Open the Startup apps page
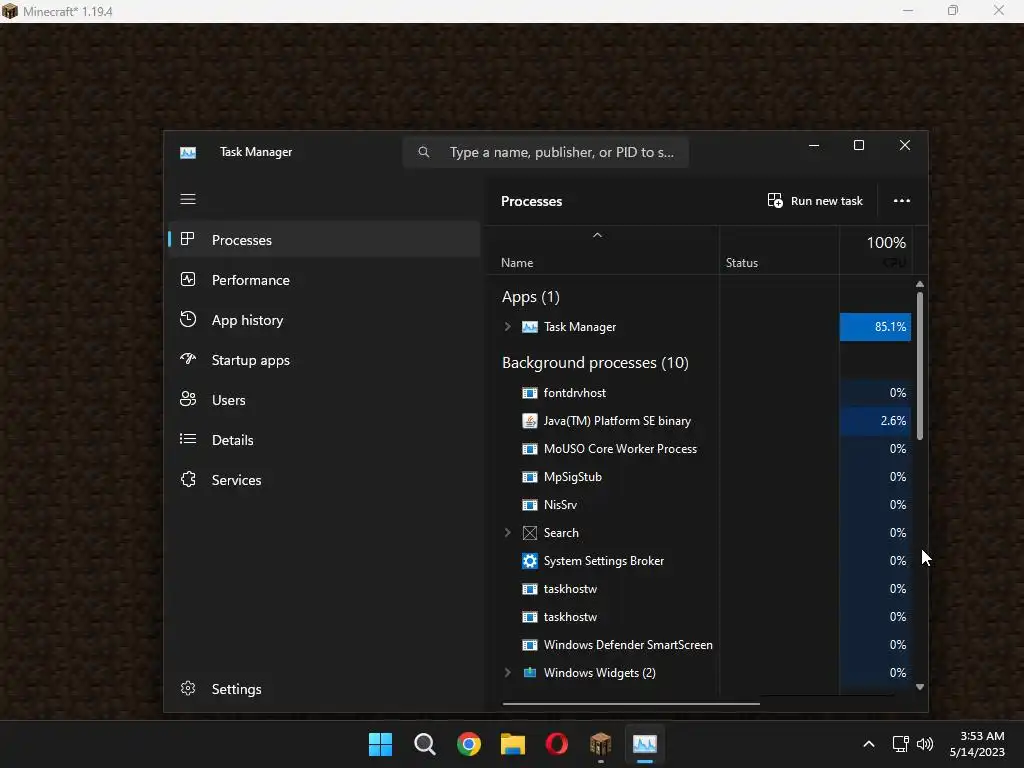Screen dimensions: 1024x768 [324, 360]
